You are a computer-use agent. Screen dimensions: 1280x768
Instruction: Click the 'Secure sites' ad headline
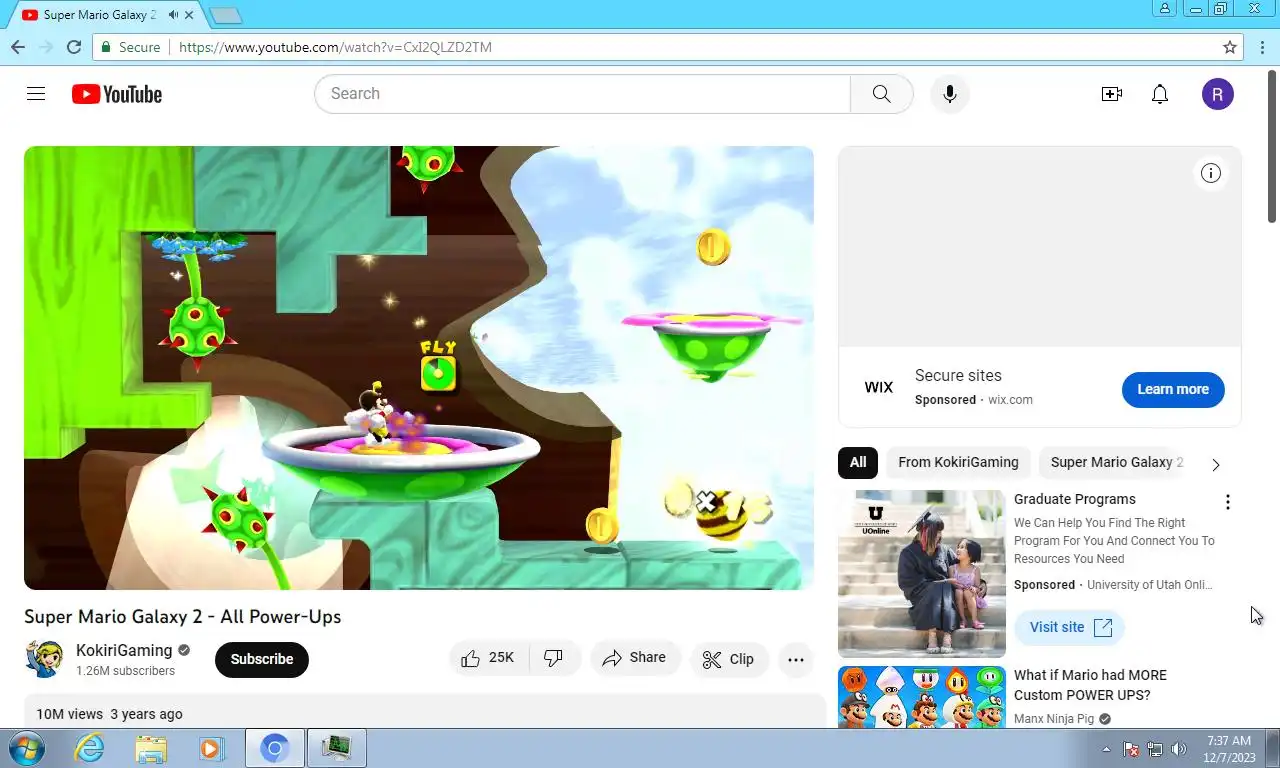point(958,375)
